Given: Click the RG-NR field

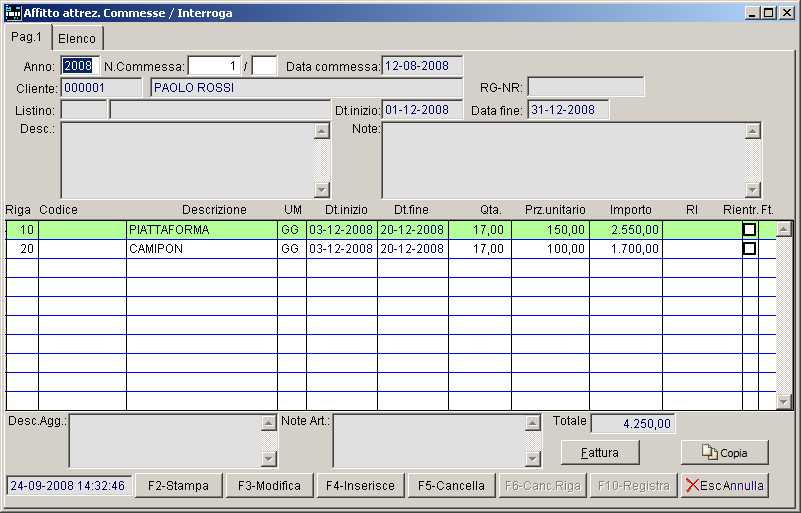Looking at the screenshot, I should pyautogui.click(x=585, y=87).
